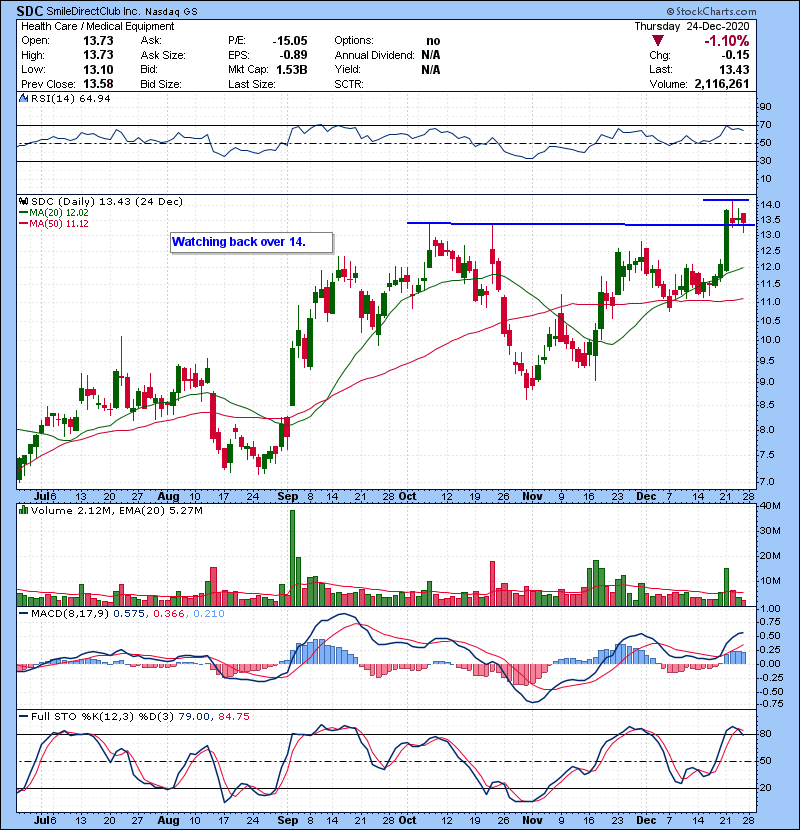Viewport: 800px width, 830px height.
Task: Click the Options value 'no'
Action: pos(433,41)
